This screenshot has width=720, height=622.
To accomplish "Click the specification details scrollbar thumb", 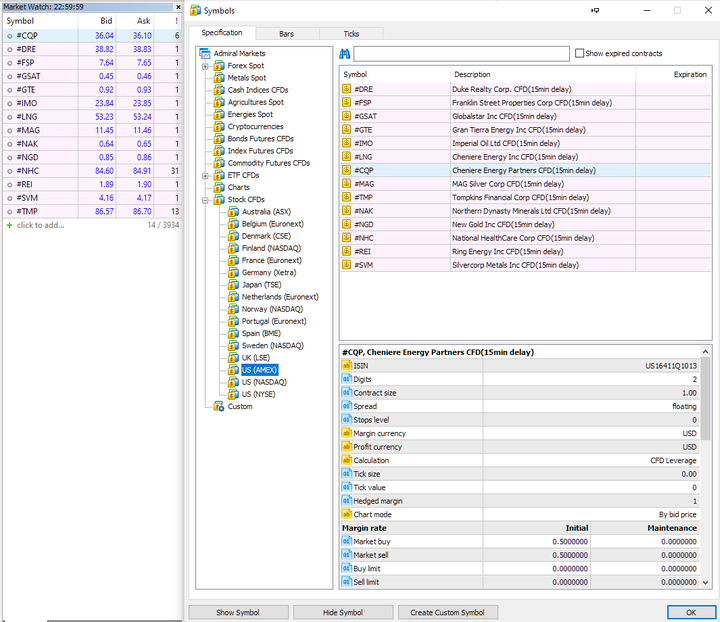I will click(x=705, y=399).
